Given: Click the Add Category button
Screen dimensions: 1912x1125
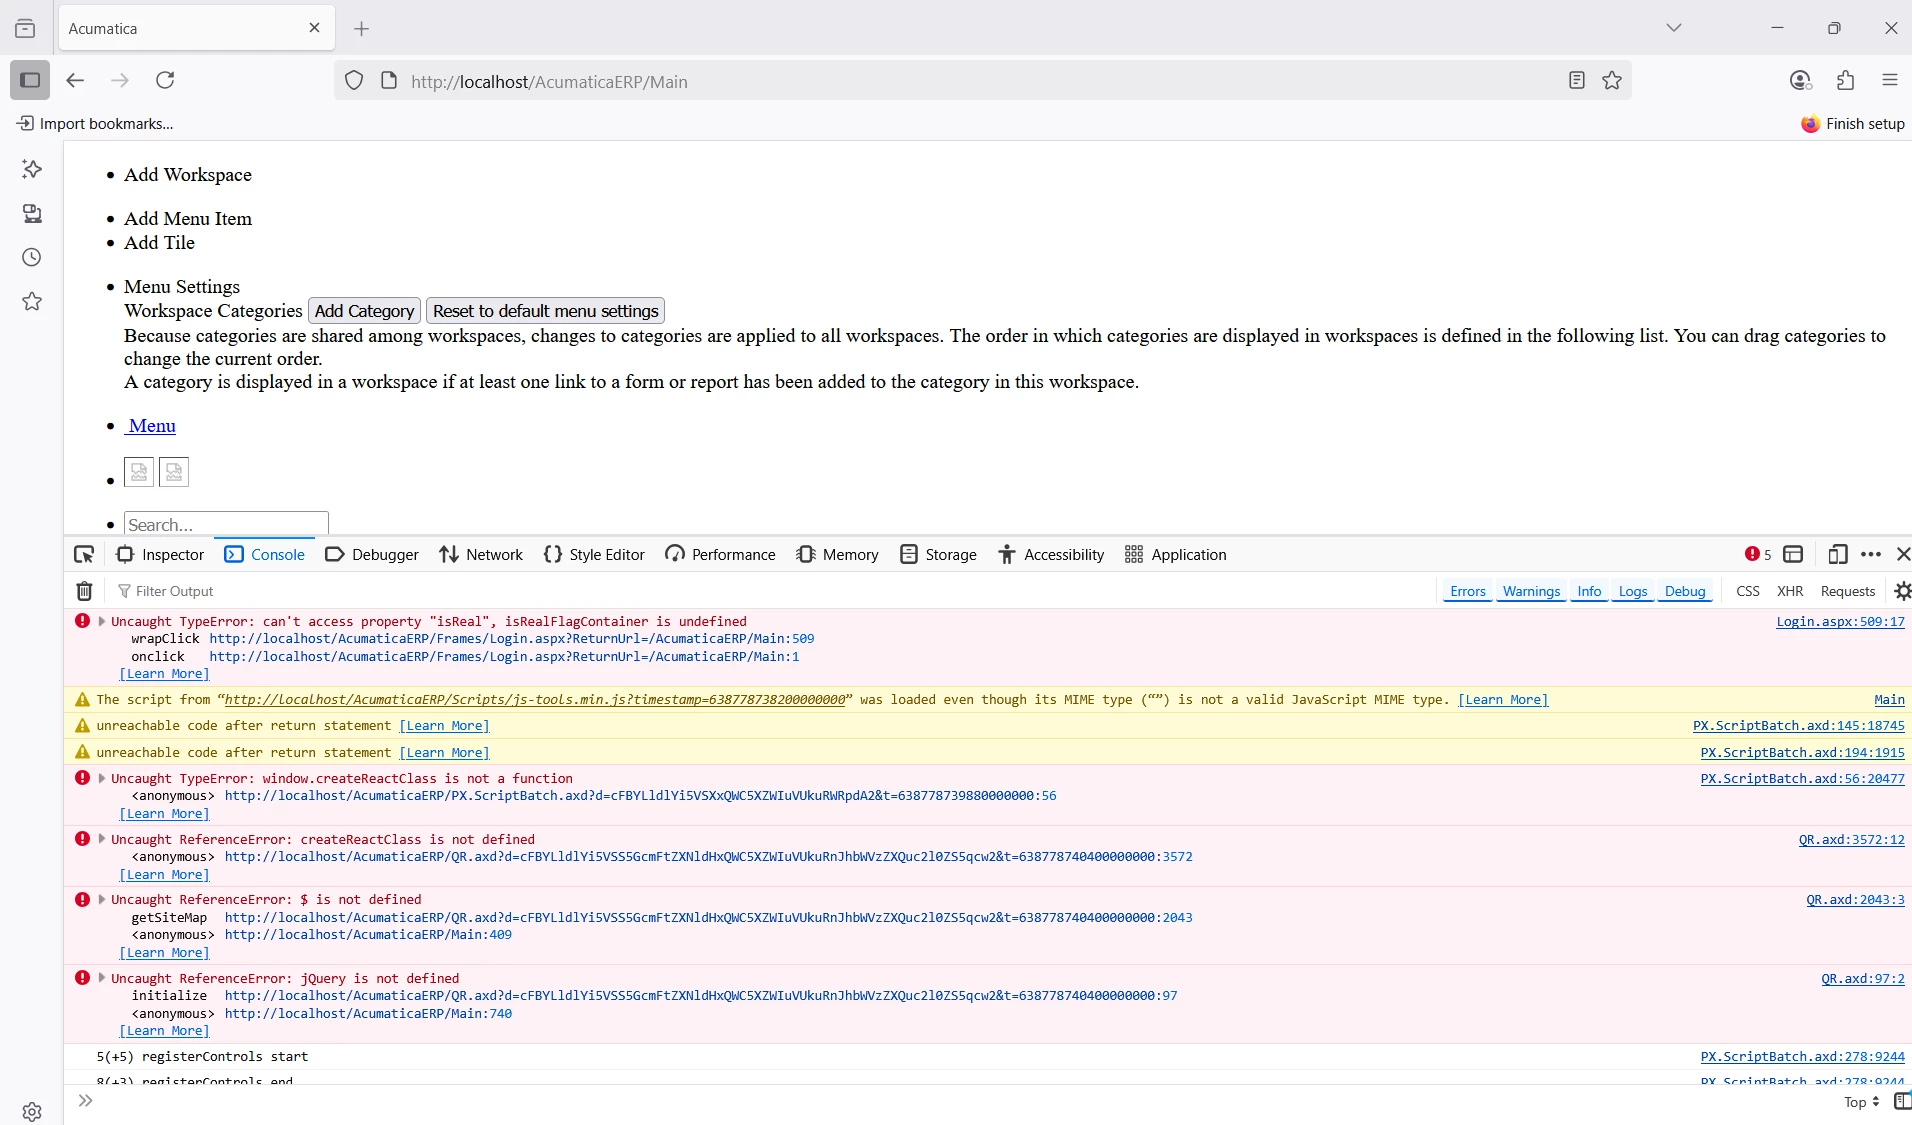Looking at the screenshot, I should pyautogui.click(x=364, y=311).
